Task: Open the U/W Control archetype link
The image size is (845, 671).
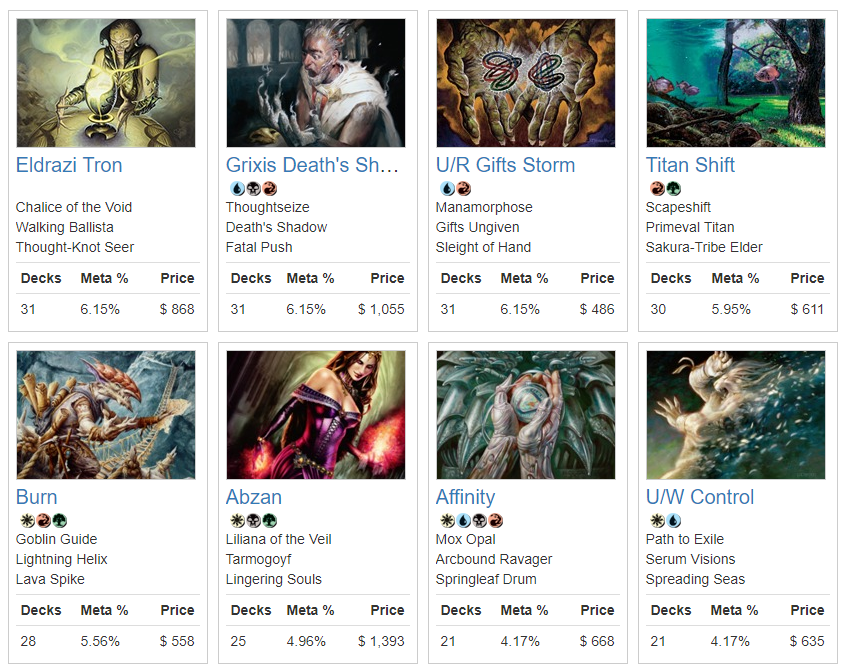Action: coord(700,497)
